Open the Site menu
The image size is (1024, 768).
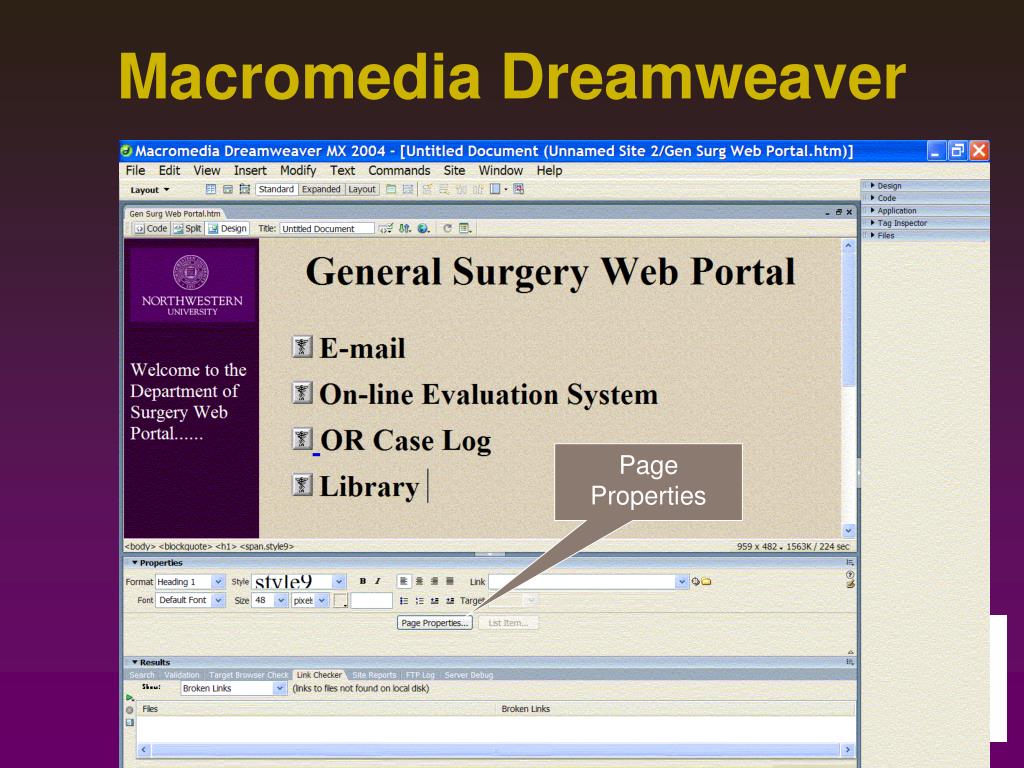pyautogui.click(x=455, y=170)
